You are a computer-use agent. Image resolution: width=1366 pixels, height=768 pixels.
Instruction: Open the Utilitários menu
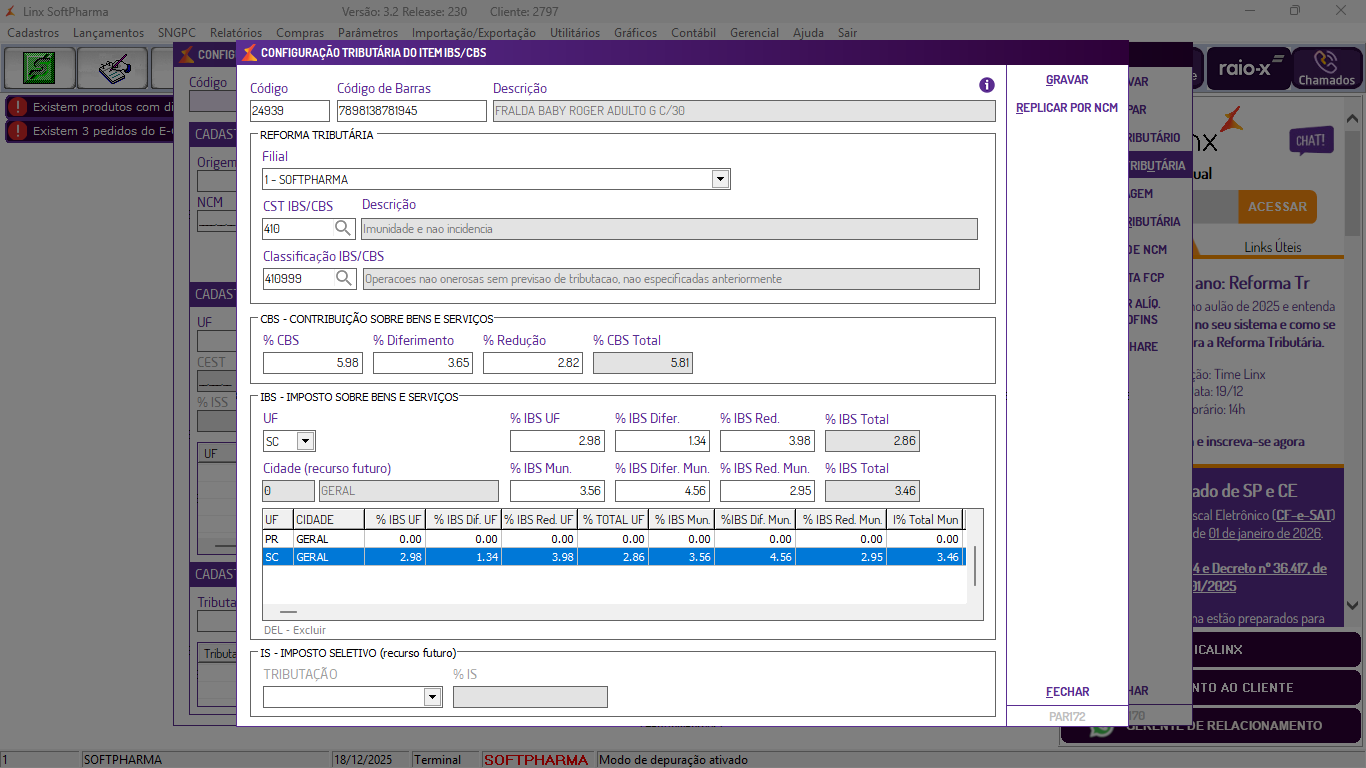(x=575, y=33)
